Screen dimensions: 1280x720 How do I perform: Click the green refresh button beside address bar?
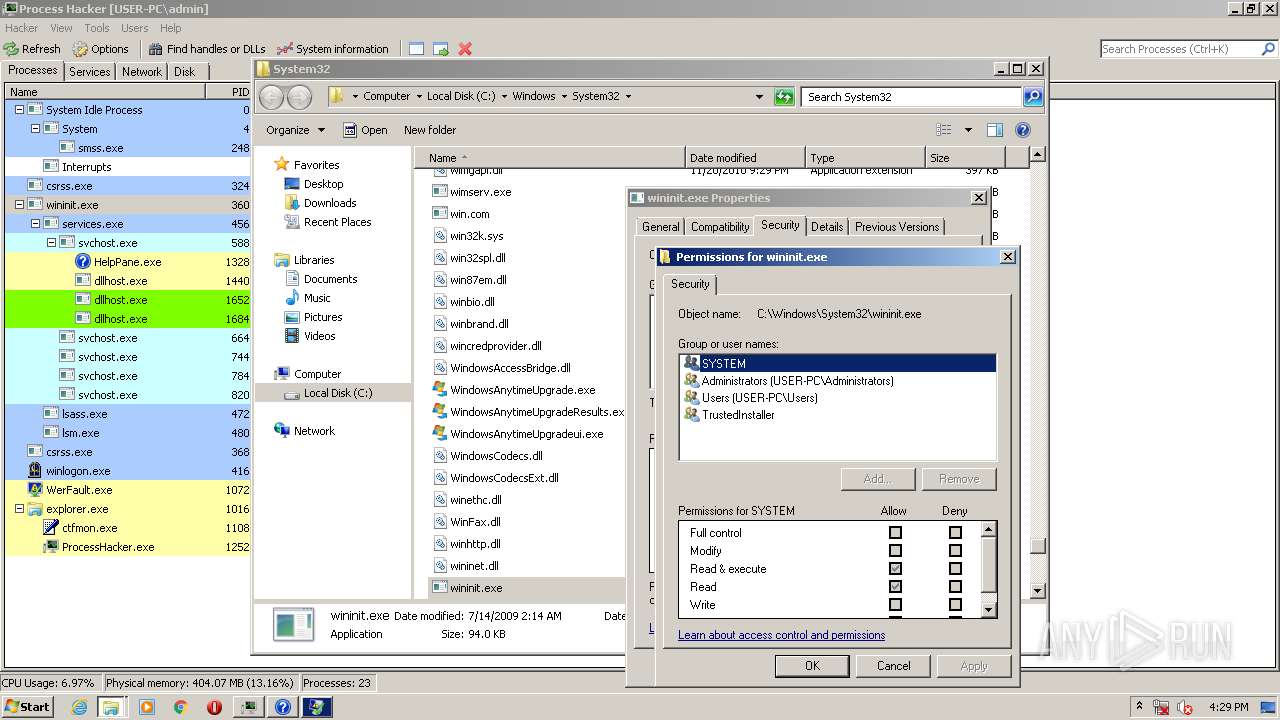784,97
